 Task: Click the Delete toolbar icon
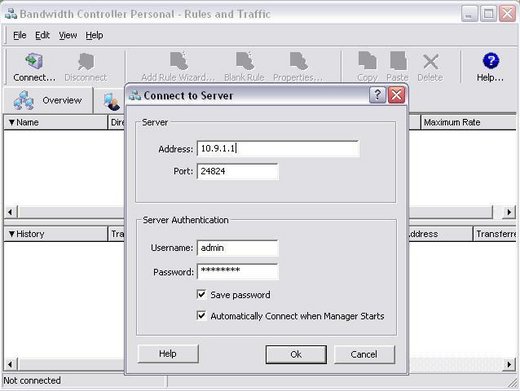pyautogui.click(x=430, y=67)
